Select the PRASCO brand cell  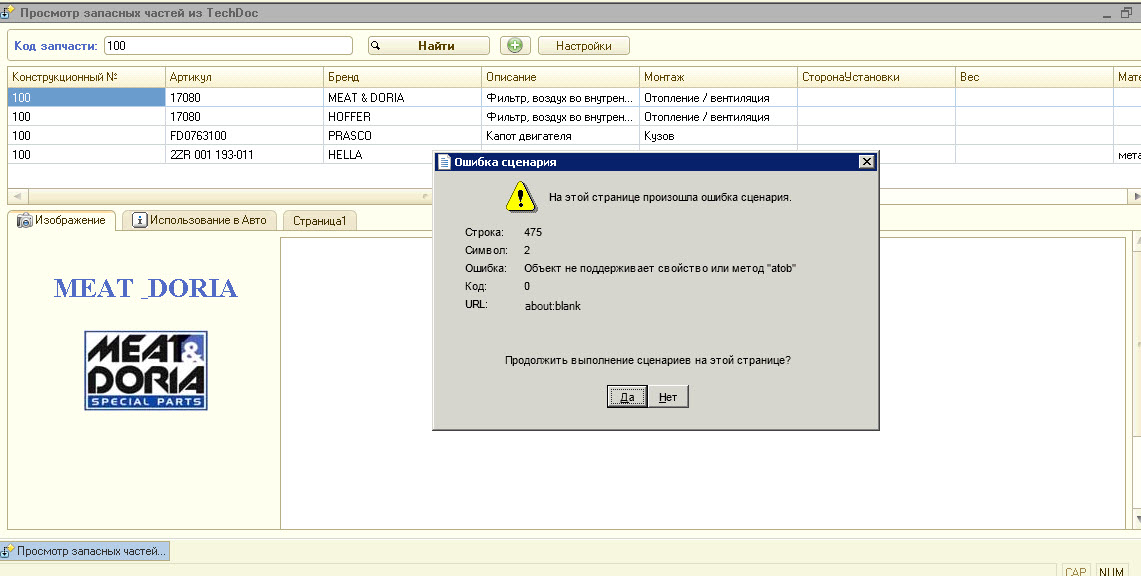[402, 135]
